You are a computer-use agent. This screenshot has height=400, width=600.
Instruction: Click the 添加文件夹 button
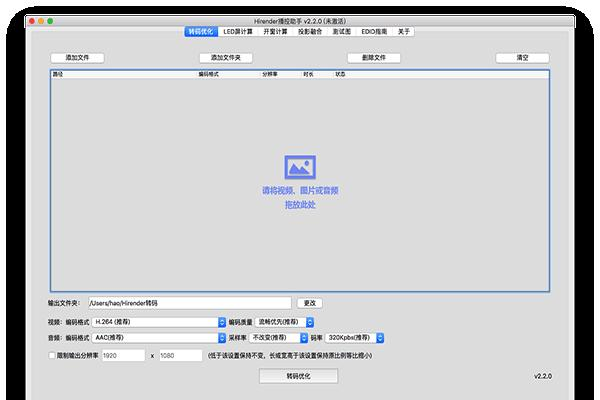click(x=226, y=58)
